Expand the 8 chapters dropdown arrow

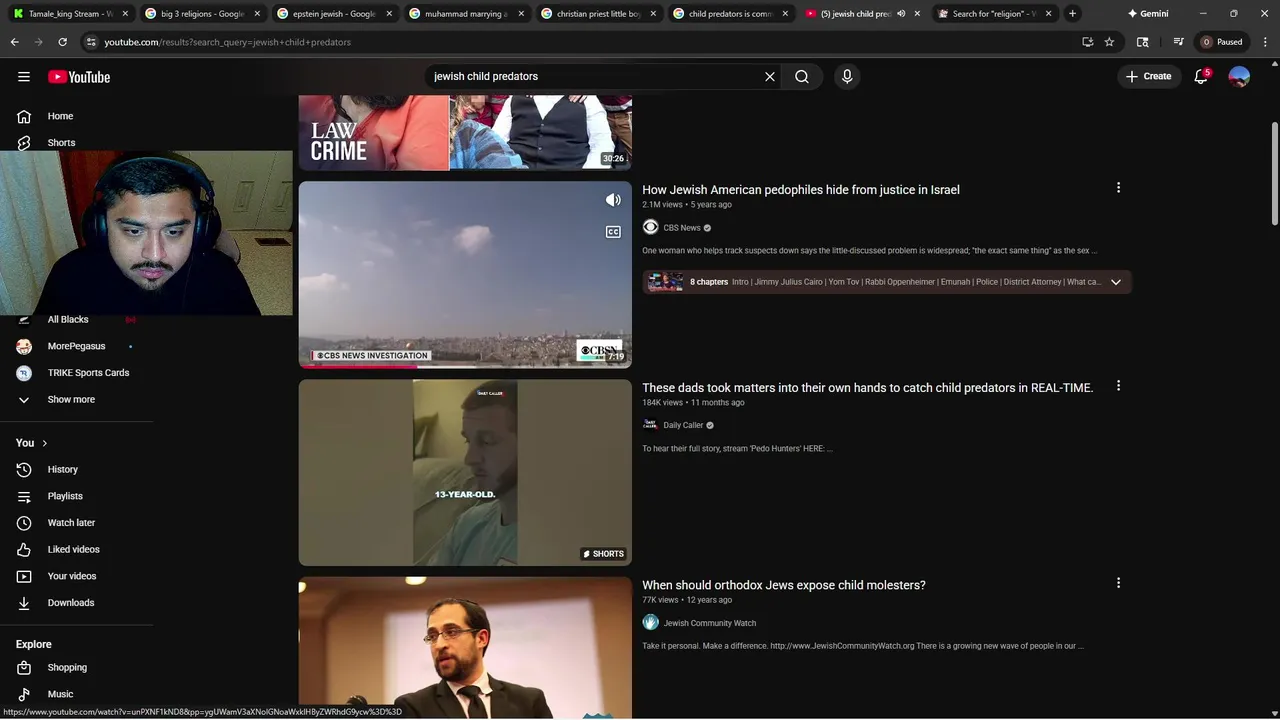coord(1116,282)
